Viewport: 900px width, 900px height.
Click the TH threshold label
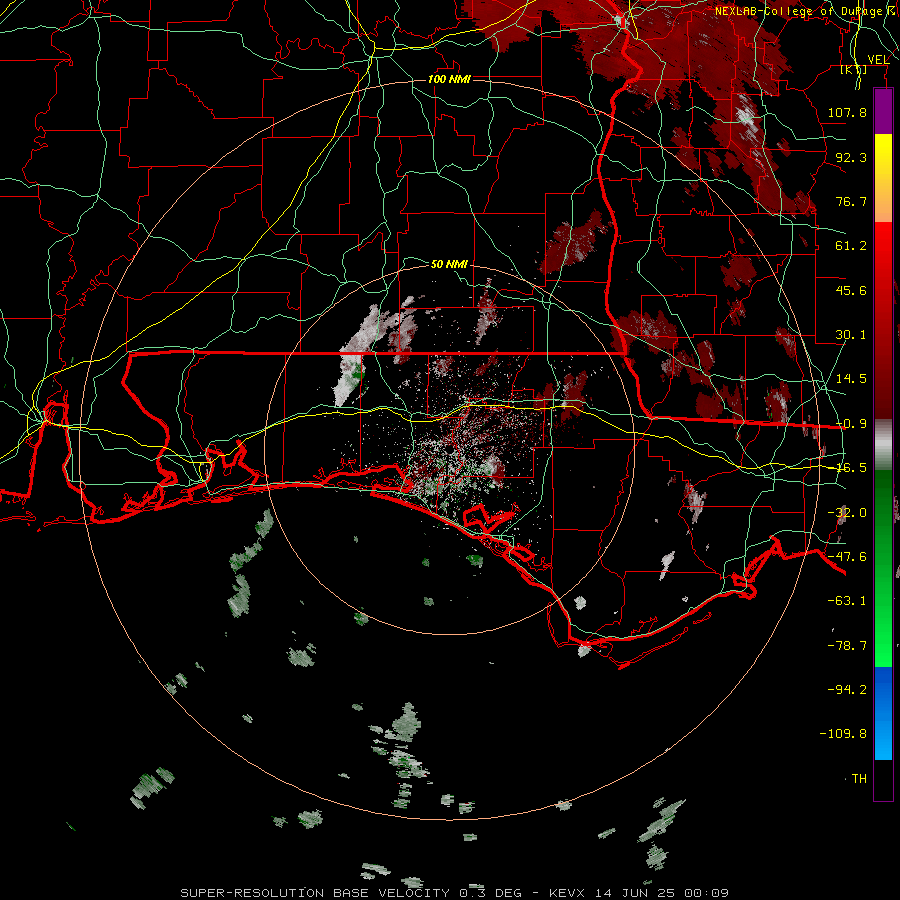(x=859, y=779)
